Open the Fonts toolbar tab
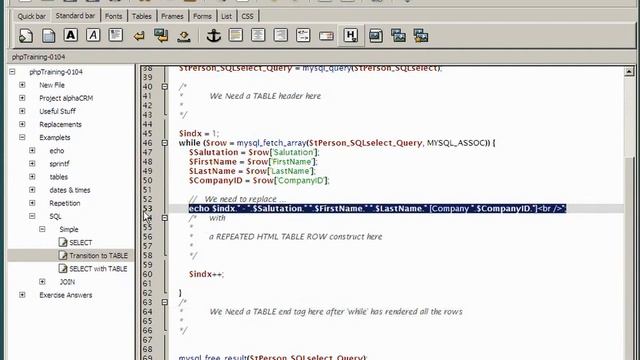The width and height of the screenshot is (640, 360). [113, 16]
